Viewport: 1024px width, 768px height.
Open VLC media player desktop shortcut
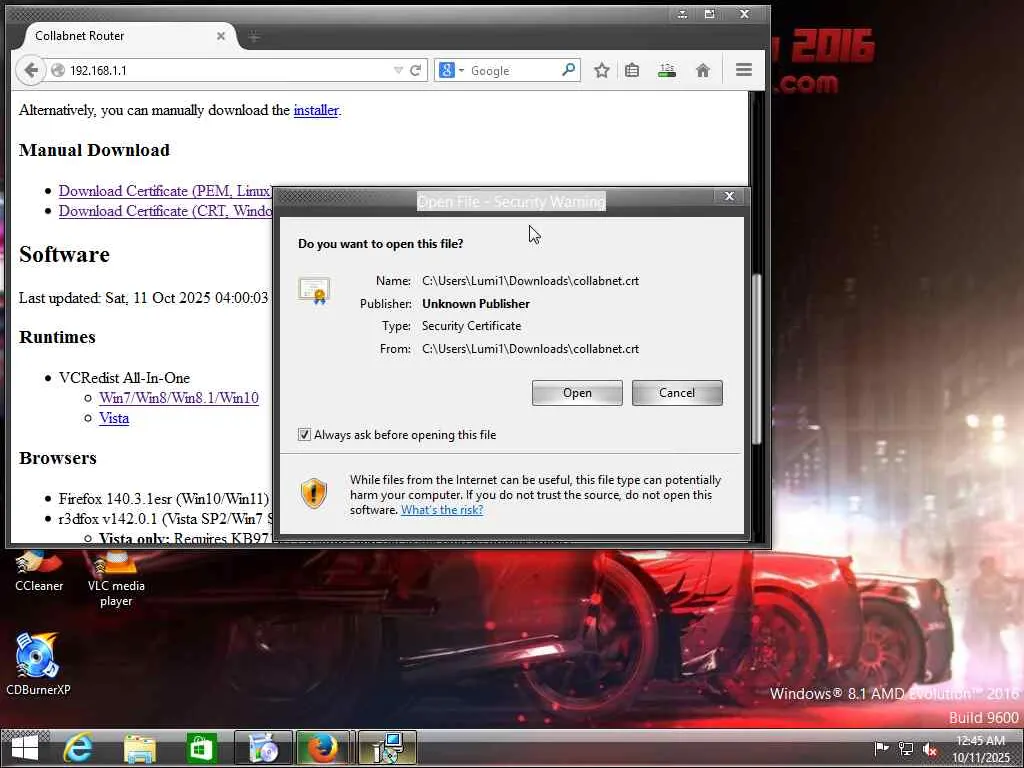point(116,579)
